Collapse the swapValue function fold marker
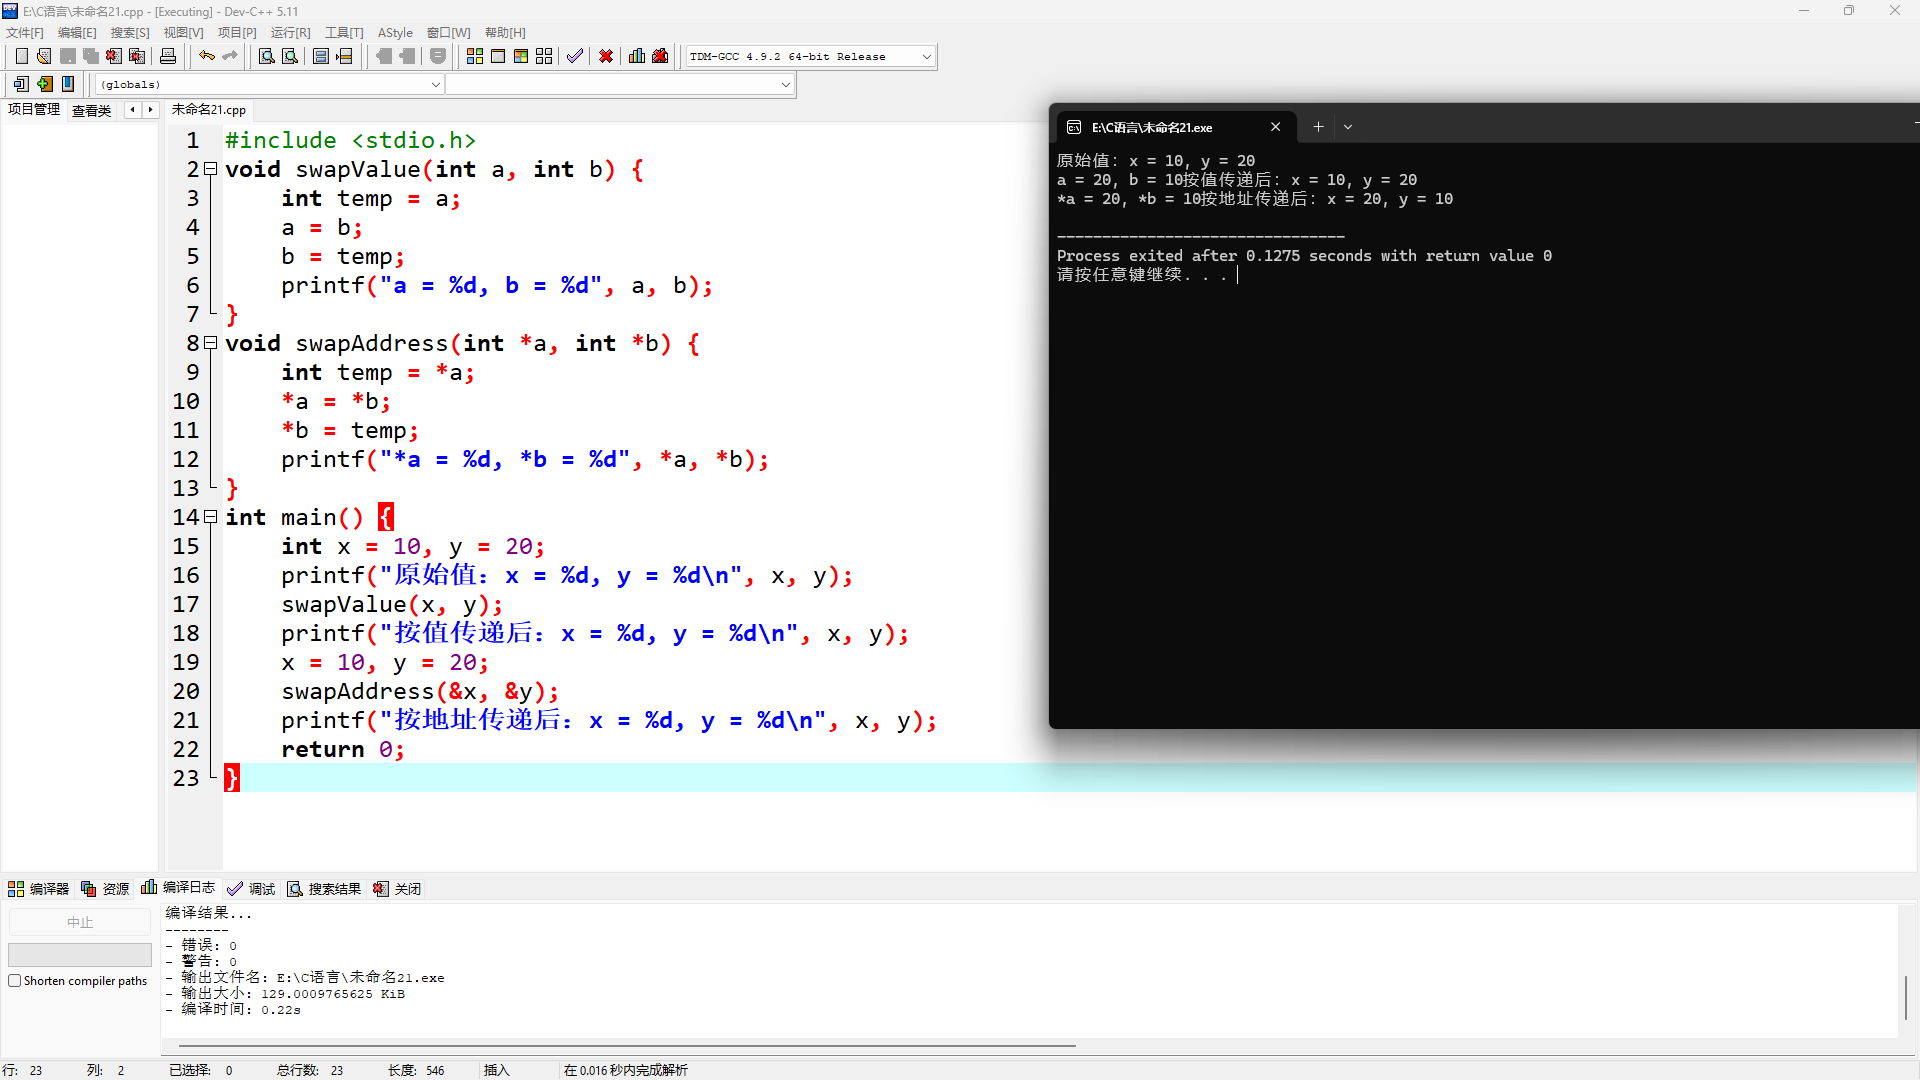 click(x=211, y=169)
